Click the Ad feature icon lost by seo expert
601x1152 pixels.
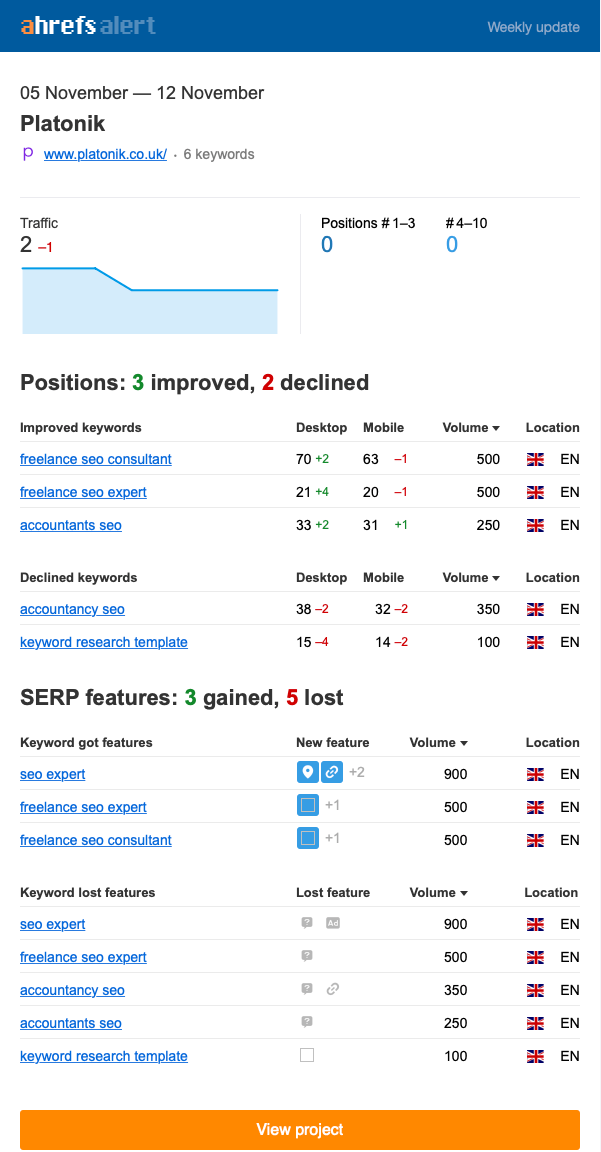click(x=332, y=923)
